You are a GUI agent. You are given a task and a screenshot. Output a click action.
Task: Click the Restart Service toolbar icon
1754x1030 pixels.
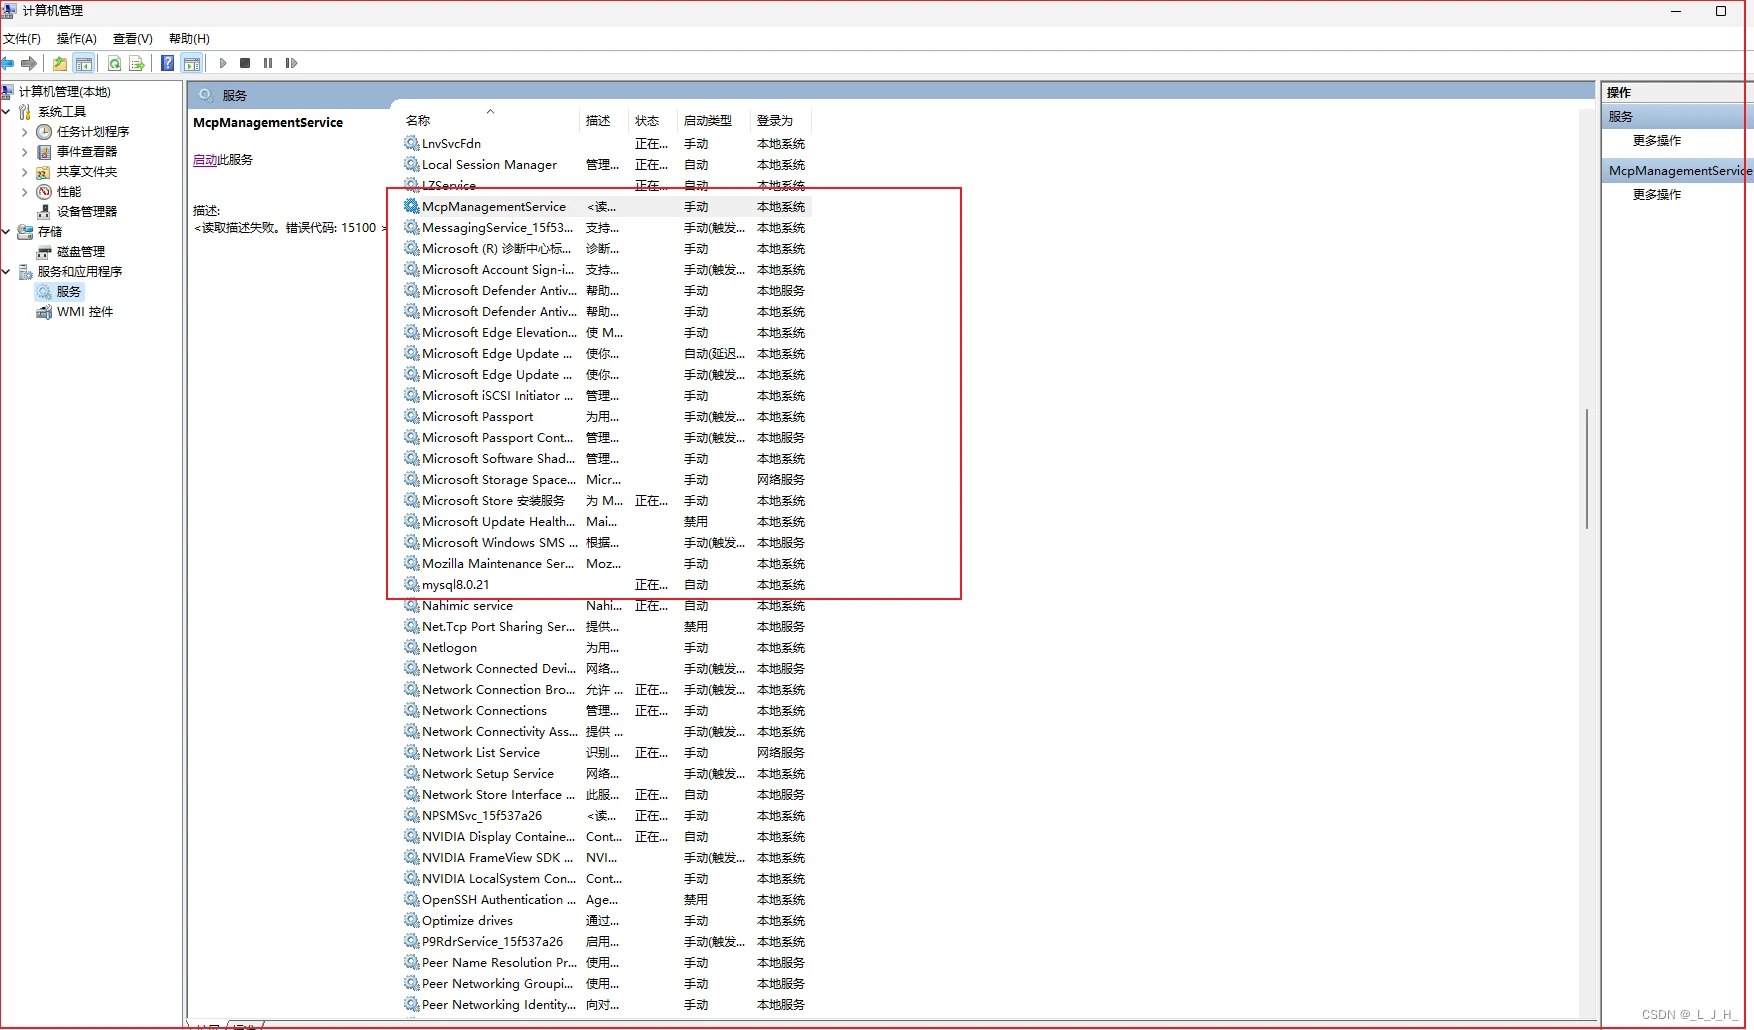pyautogui.click(x=291, y=63)
